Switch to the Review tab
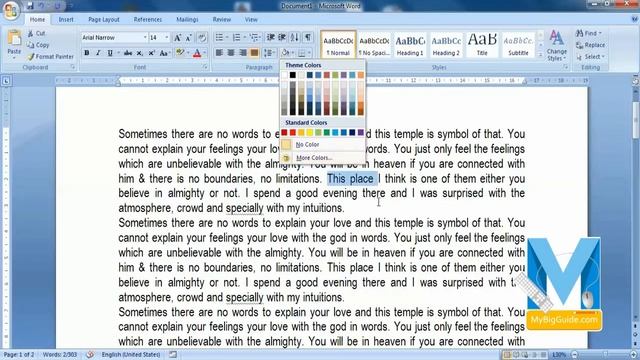 click(222, 20)
